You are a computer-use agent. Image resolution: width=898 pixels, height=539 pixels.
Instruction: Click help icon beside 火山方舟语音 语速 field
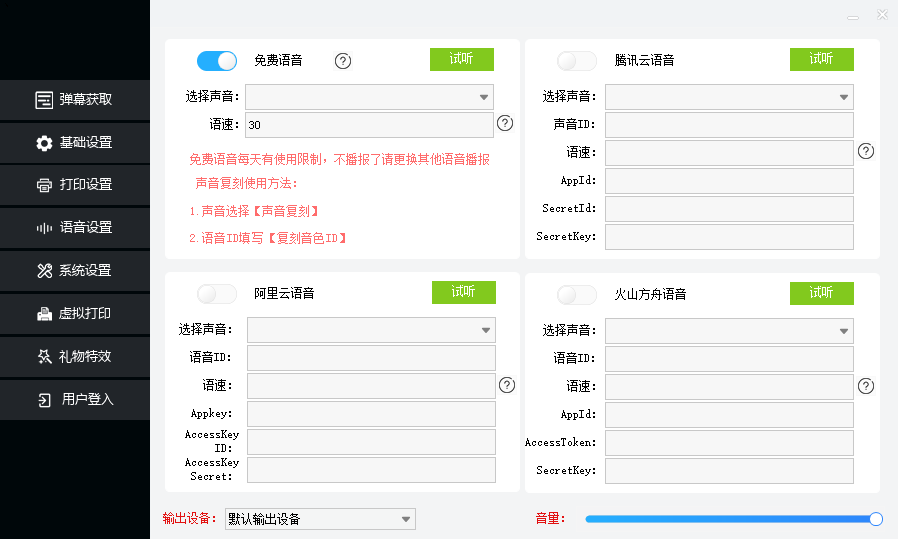tap(866, 386)
